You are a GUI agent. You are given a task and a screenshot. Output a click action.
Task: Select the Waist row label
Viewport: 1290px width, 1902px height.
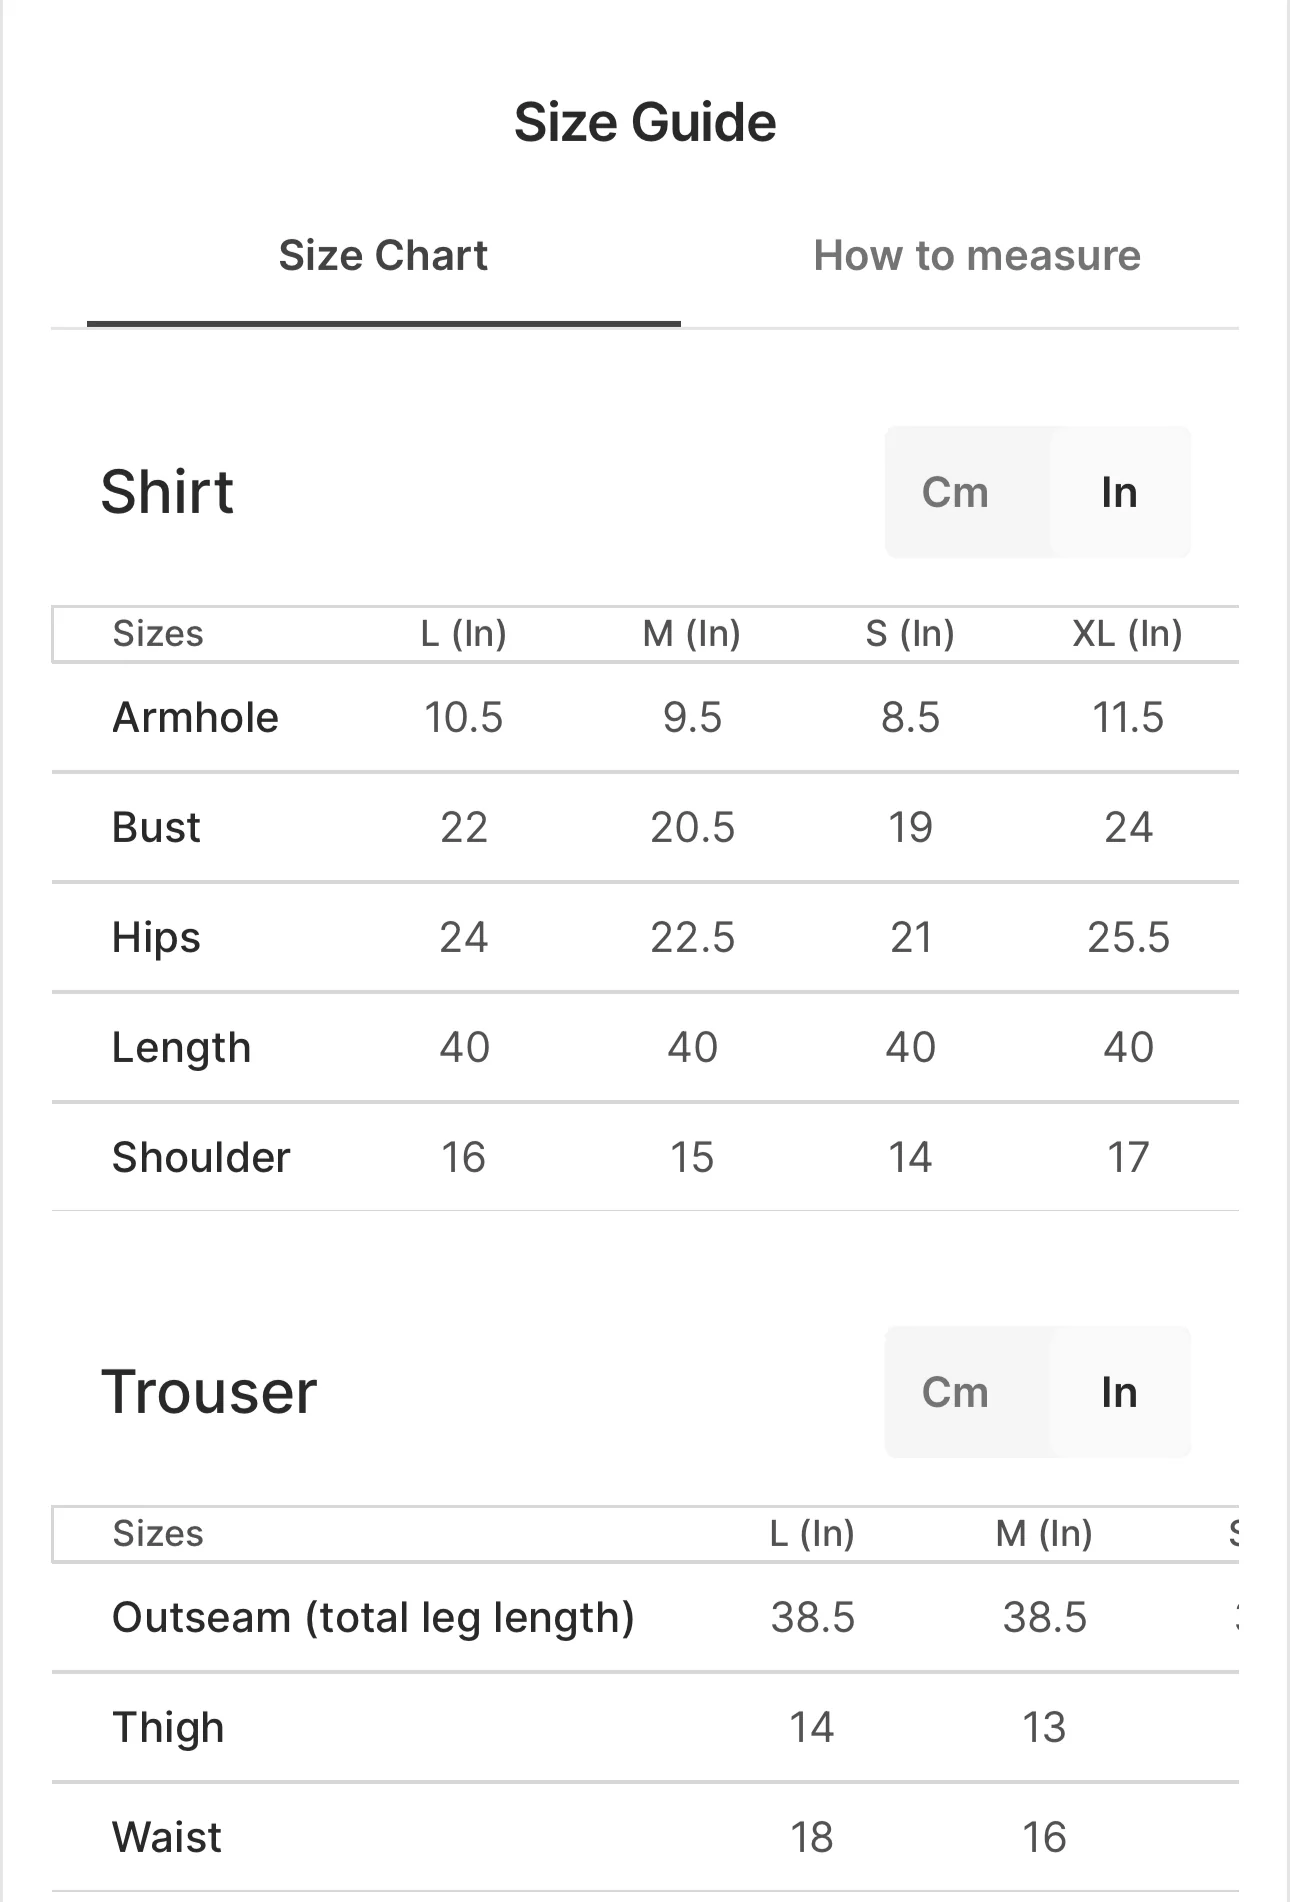tap(167, 1837)
